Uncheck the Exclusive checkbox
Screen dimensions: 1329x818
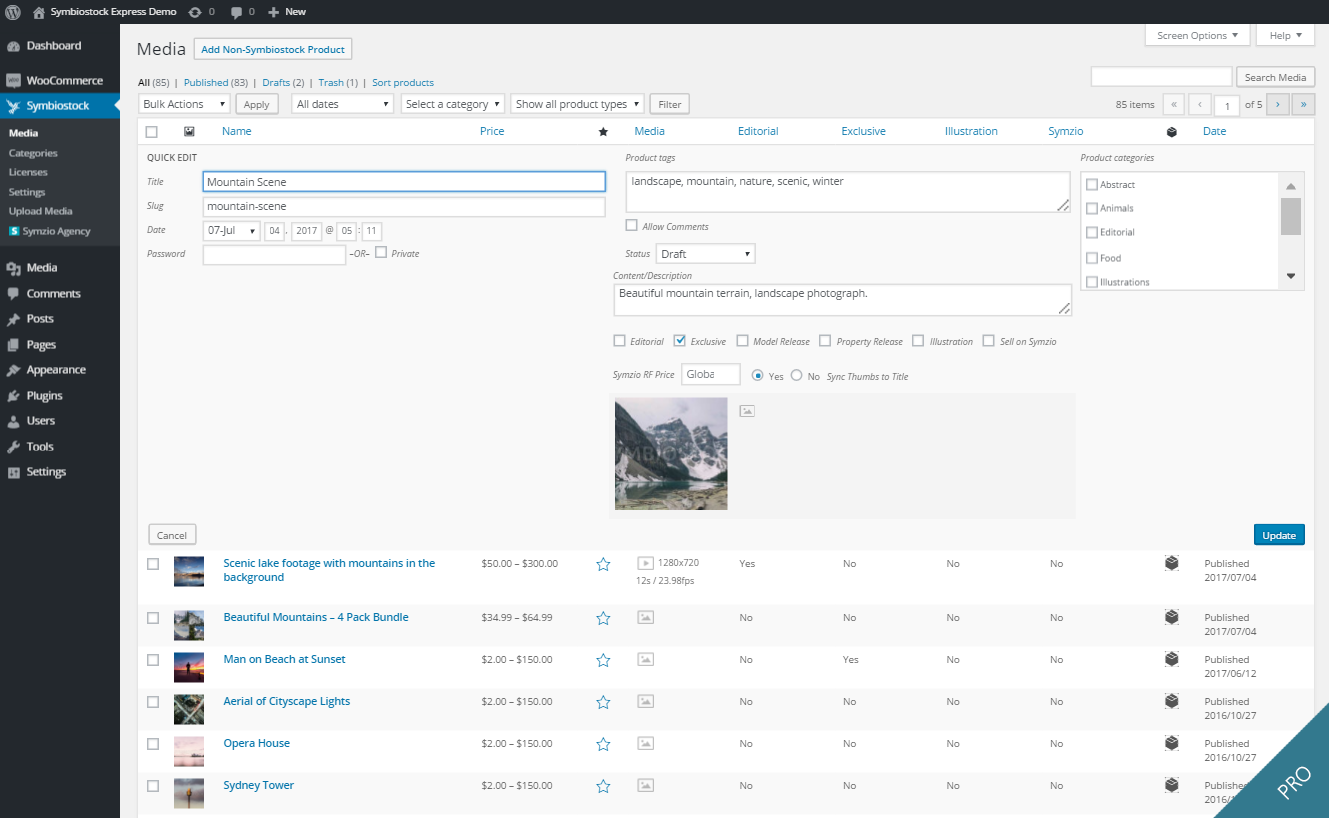pyautogui.click(x=680, y=341)
